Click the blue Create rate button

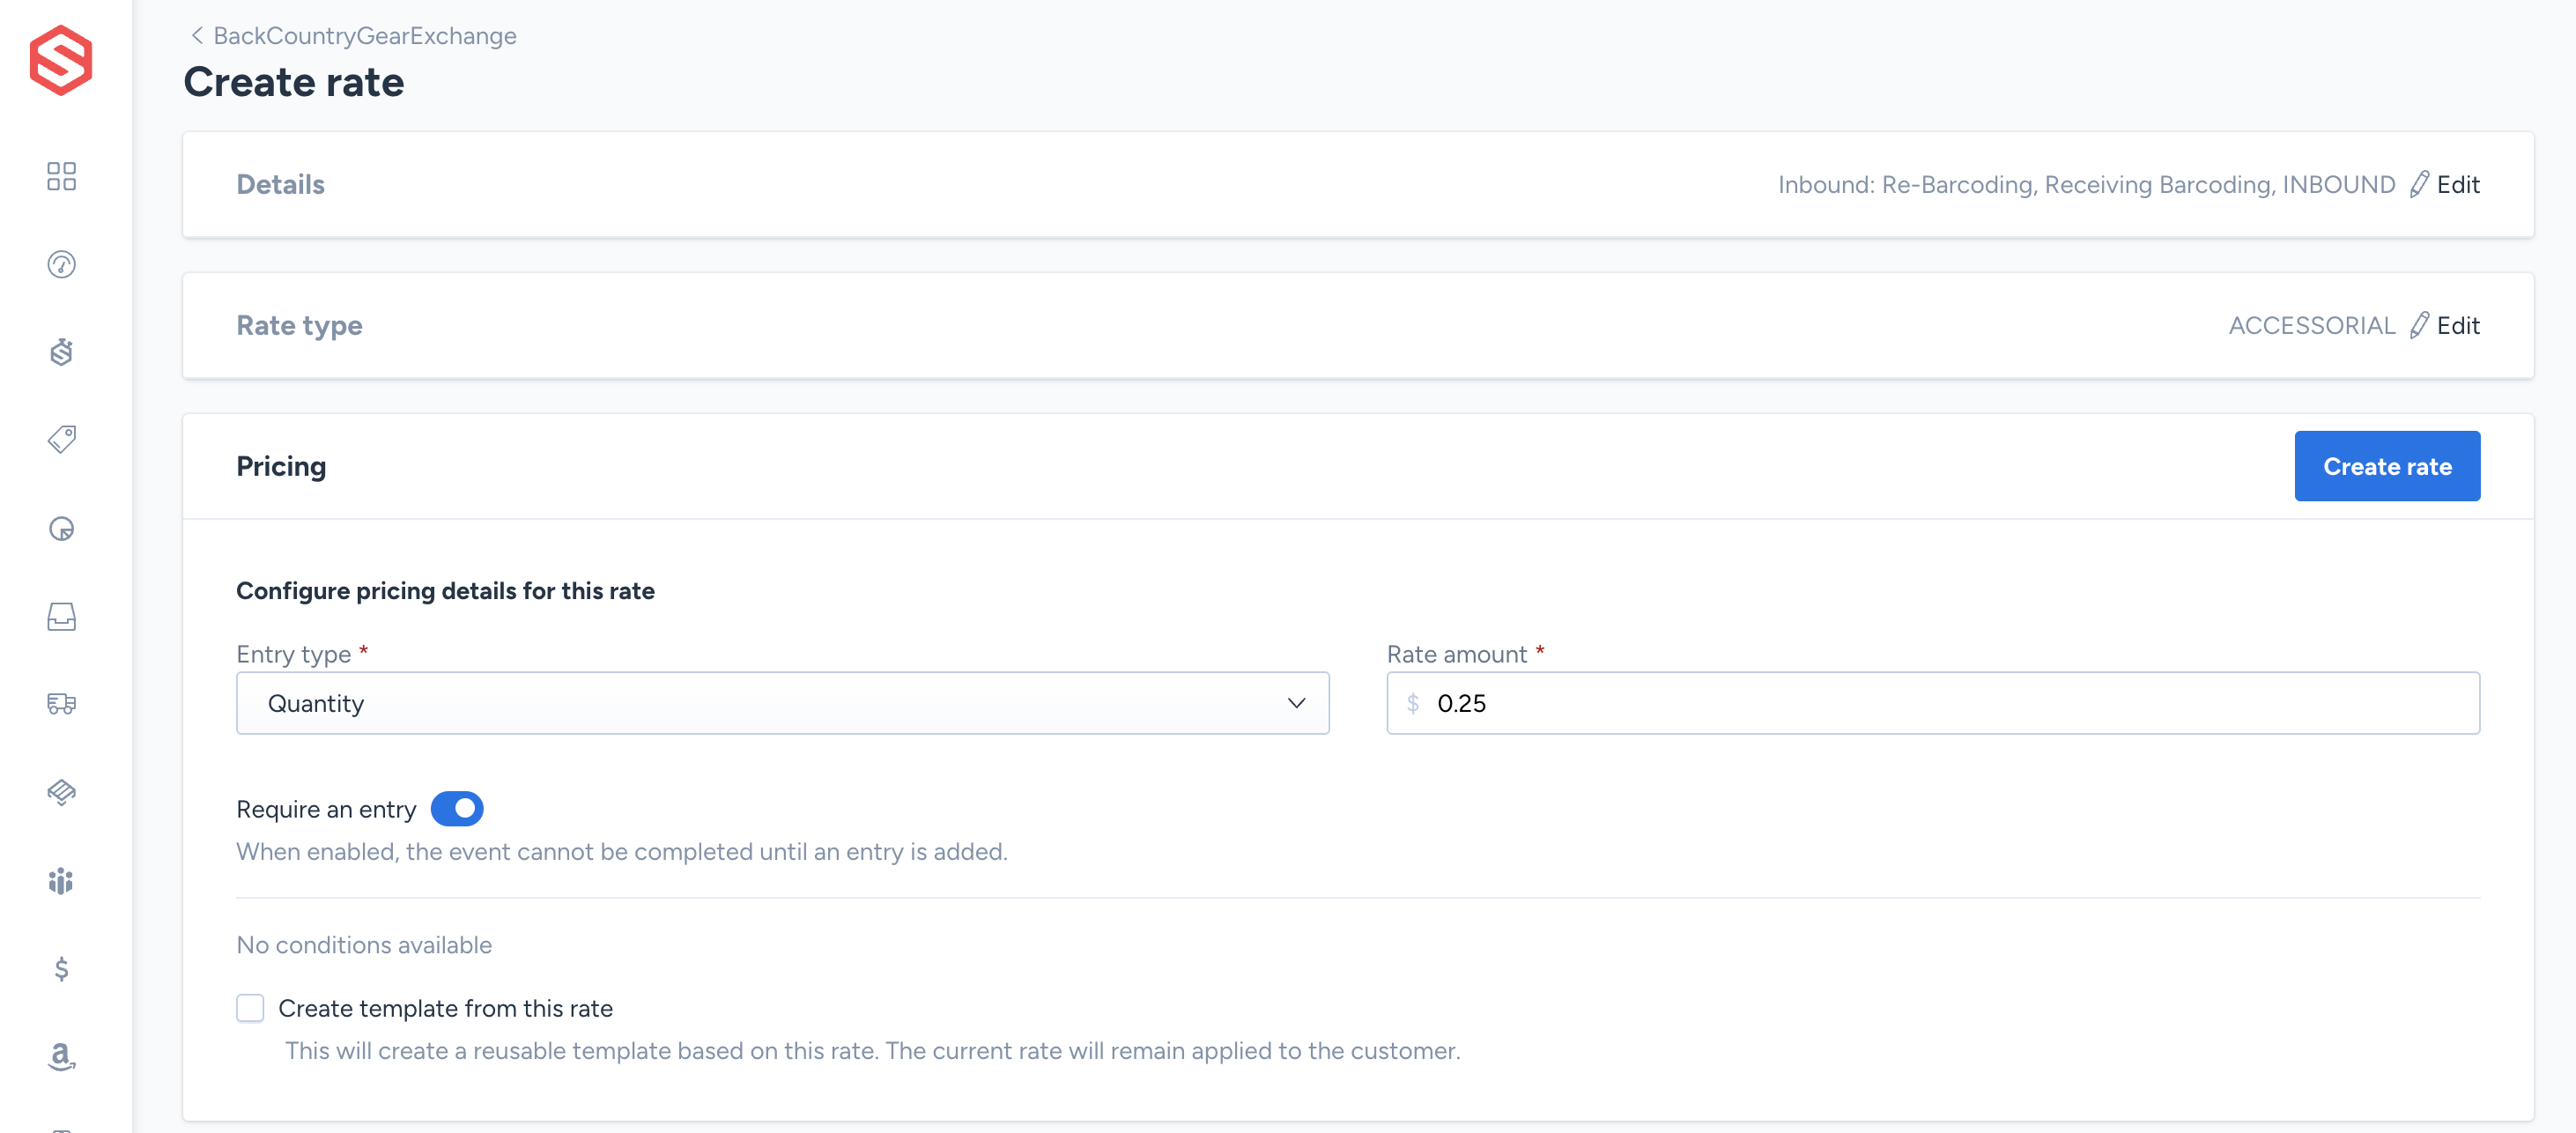coord(2387,466)
